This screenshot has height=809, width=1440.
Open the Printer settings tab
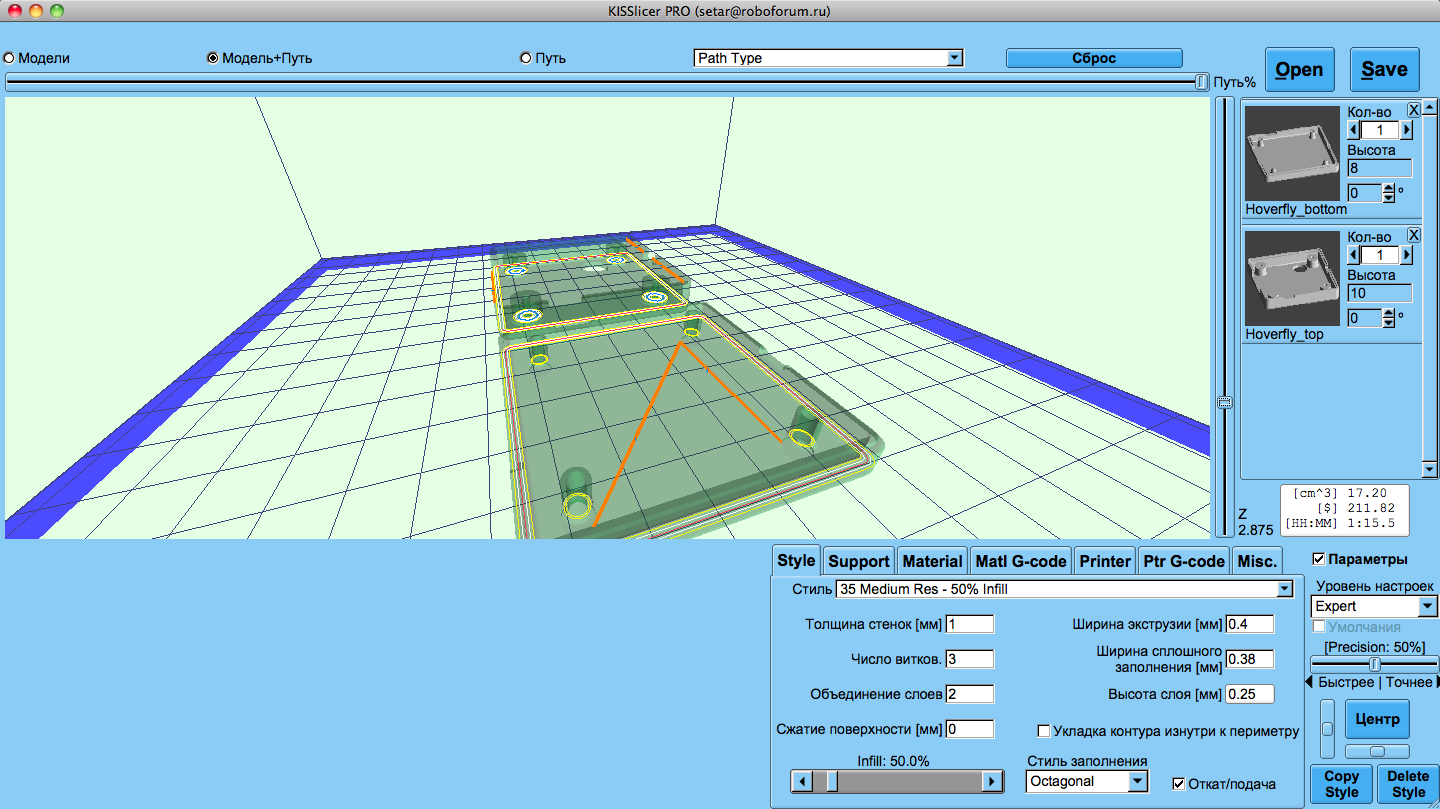[x=1104, y=561]
